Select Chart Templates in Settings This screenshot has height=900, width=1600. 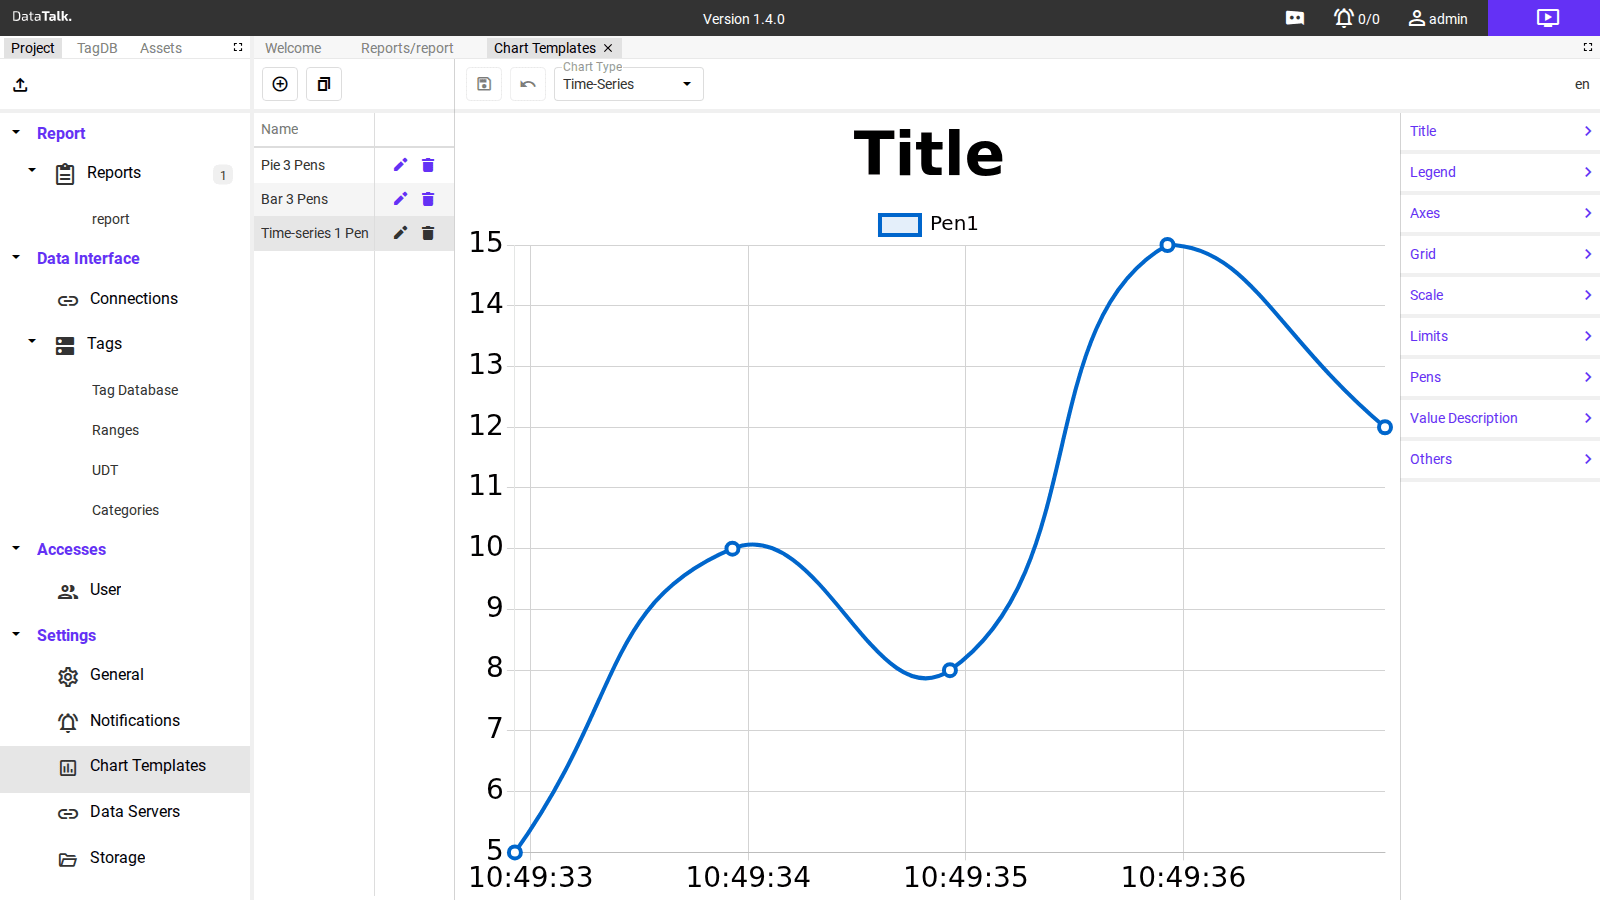click(x=125, y=769)
